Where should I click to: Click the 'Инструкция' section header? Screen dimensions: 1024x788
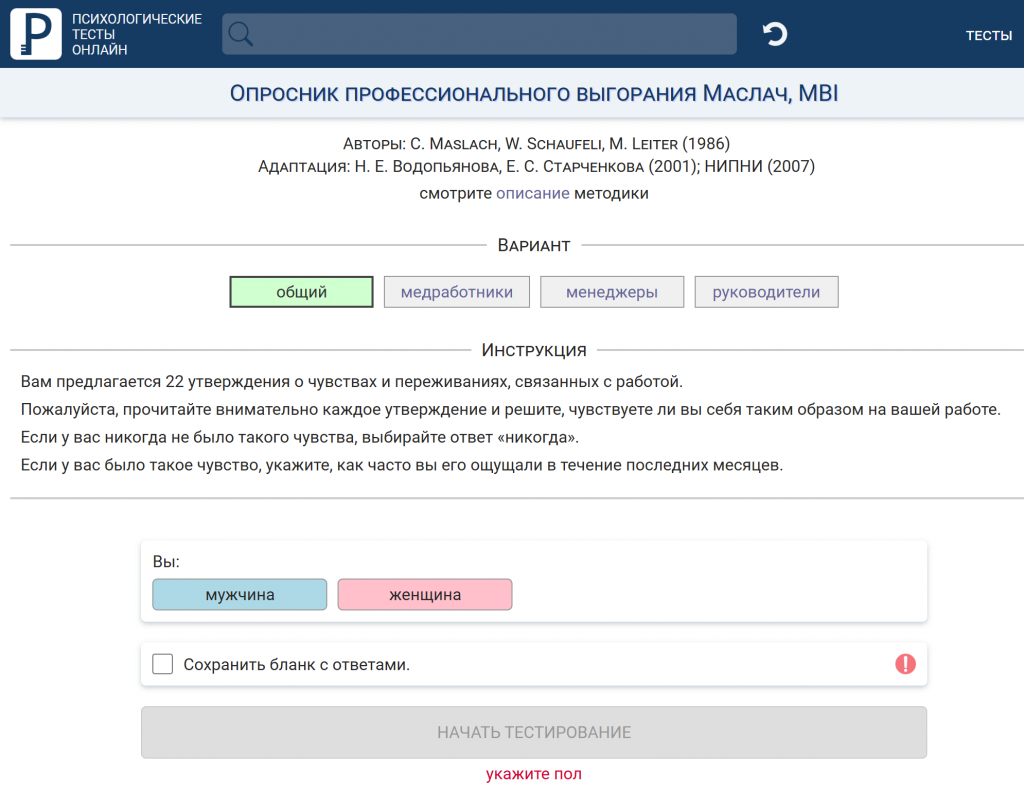(x=534, y=350)
